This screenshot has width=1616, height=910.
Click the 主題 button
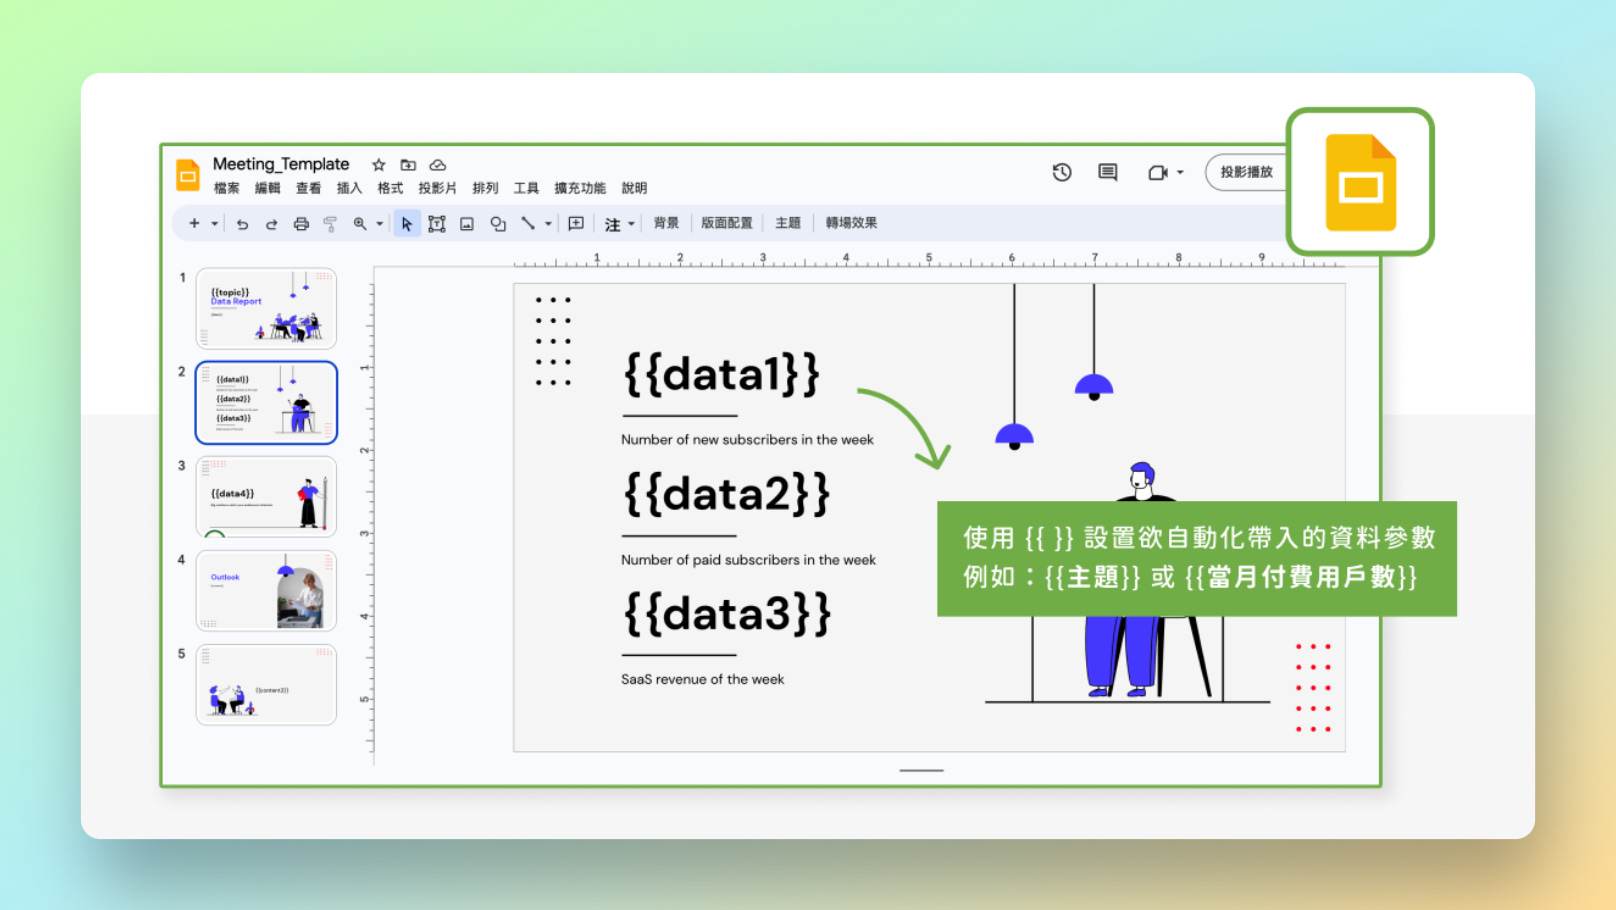click(x=788, y=223)
